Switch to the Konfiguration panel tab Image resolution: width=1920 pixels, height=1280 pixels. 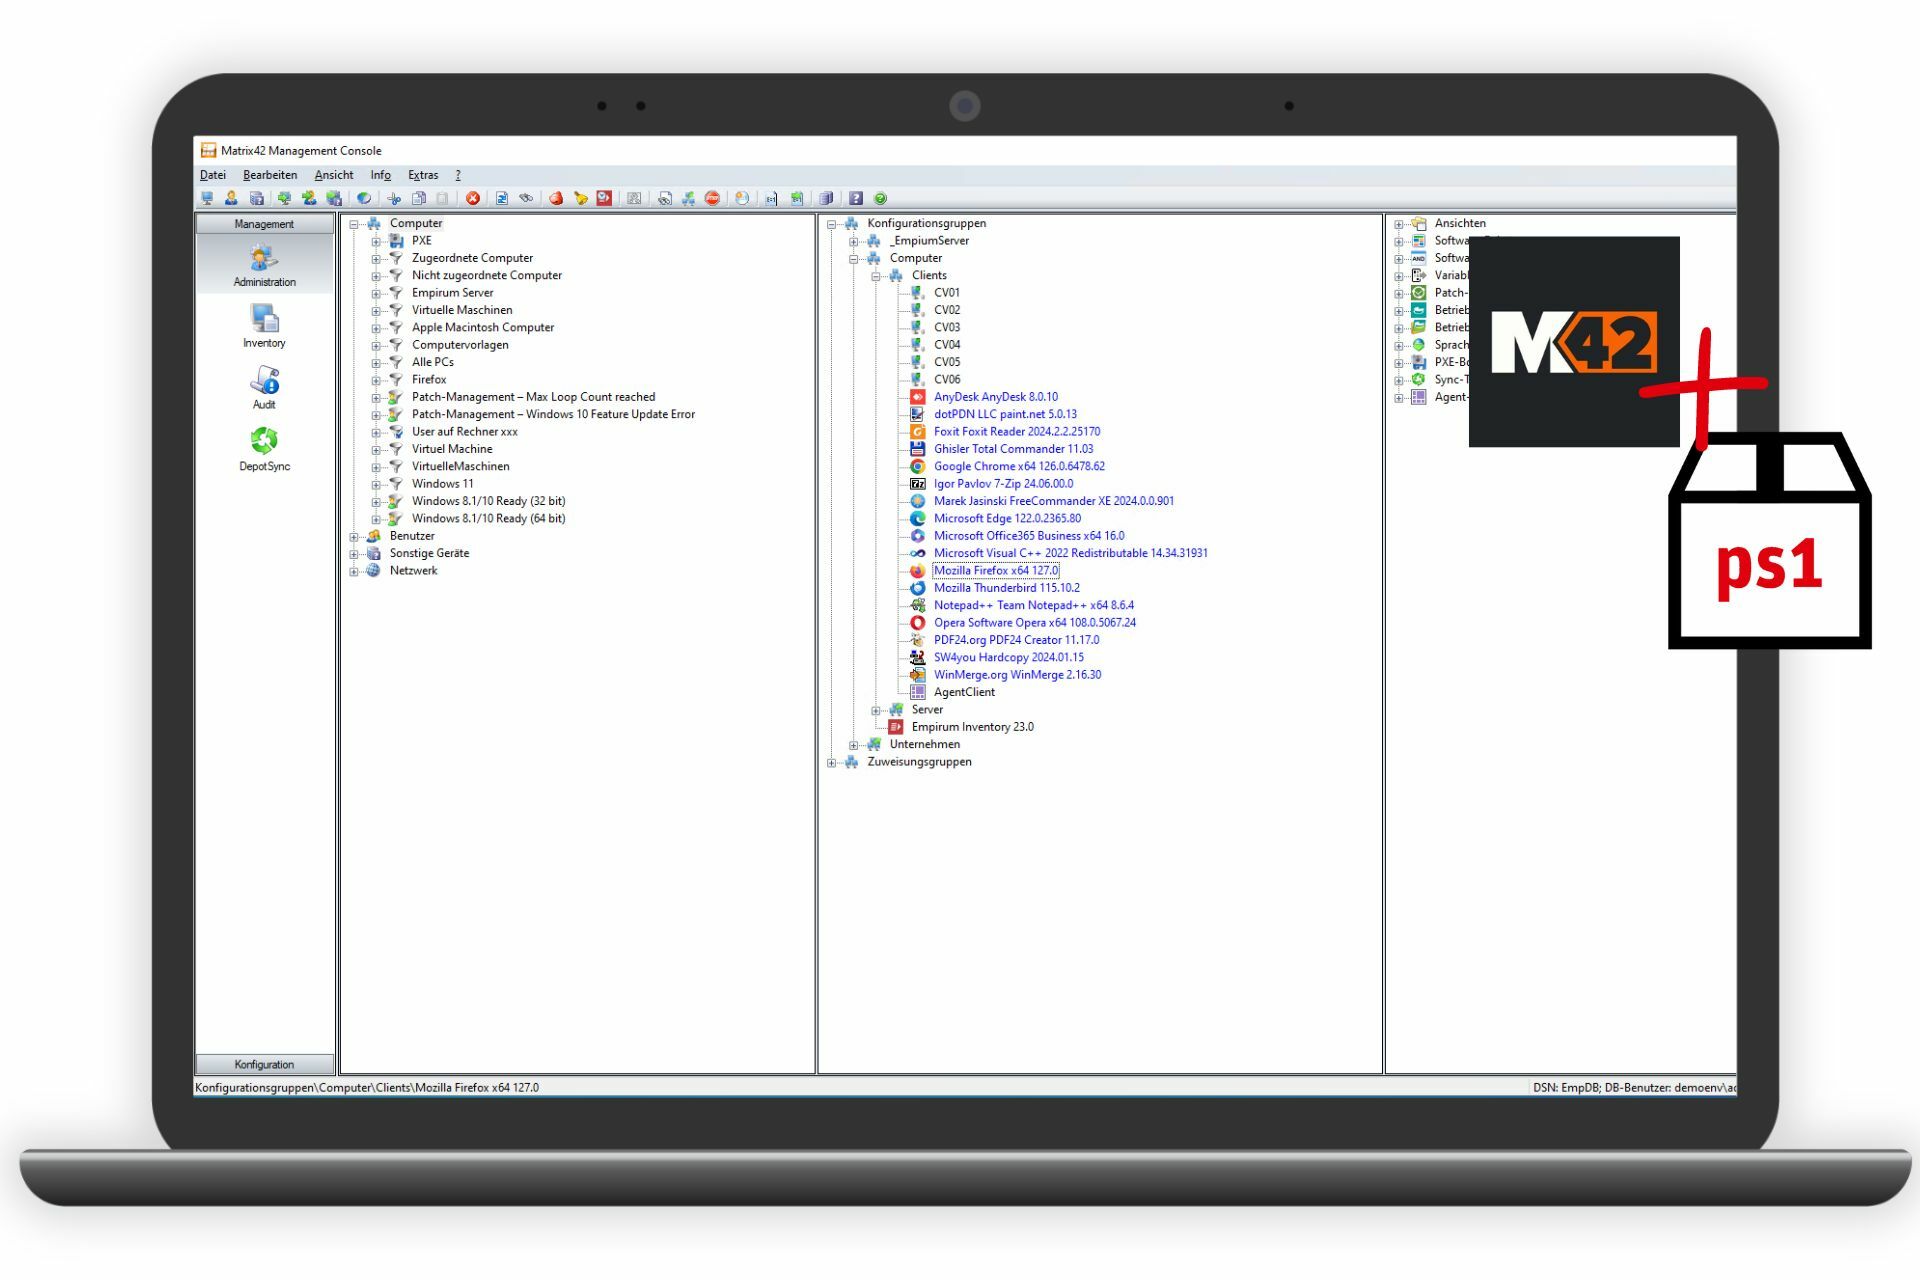coord(264,1064)
